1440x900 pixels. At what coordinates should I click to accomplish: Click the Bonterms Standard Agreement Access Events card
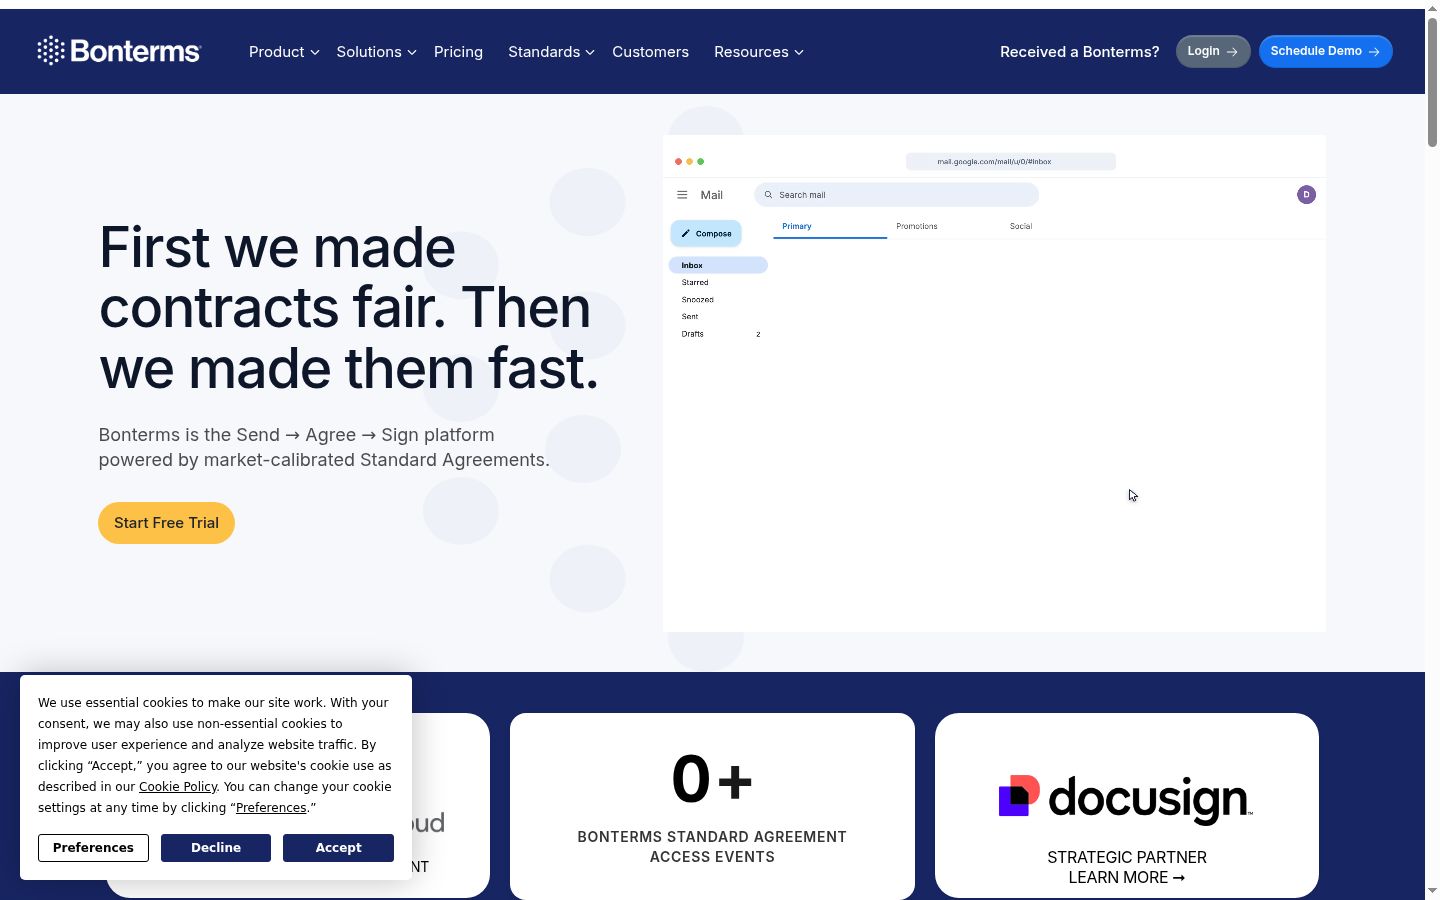(x=712, y=806)
